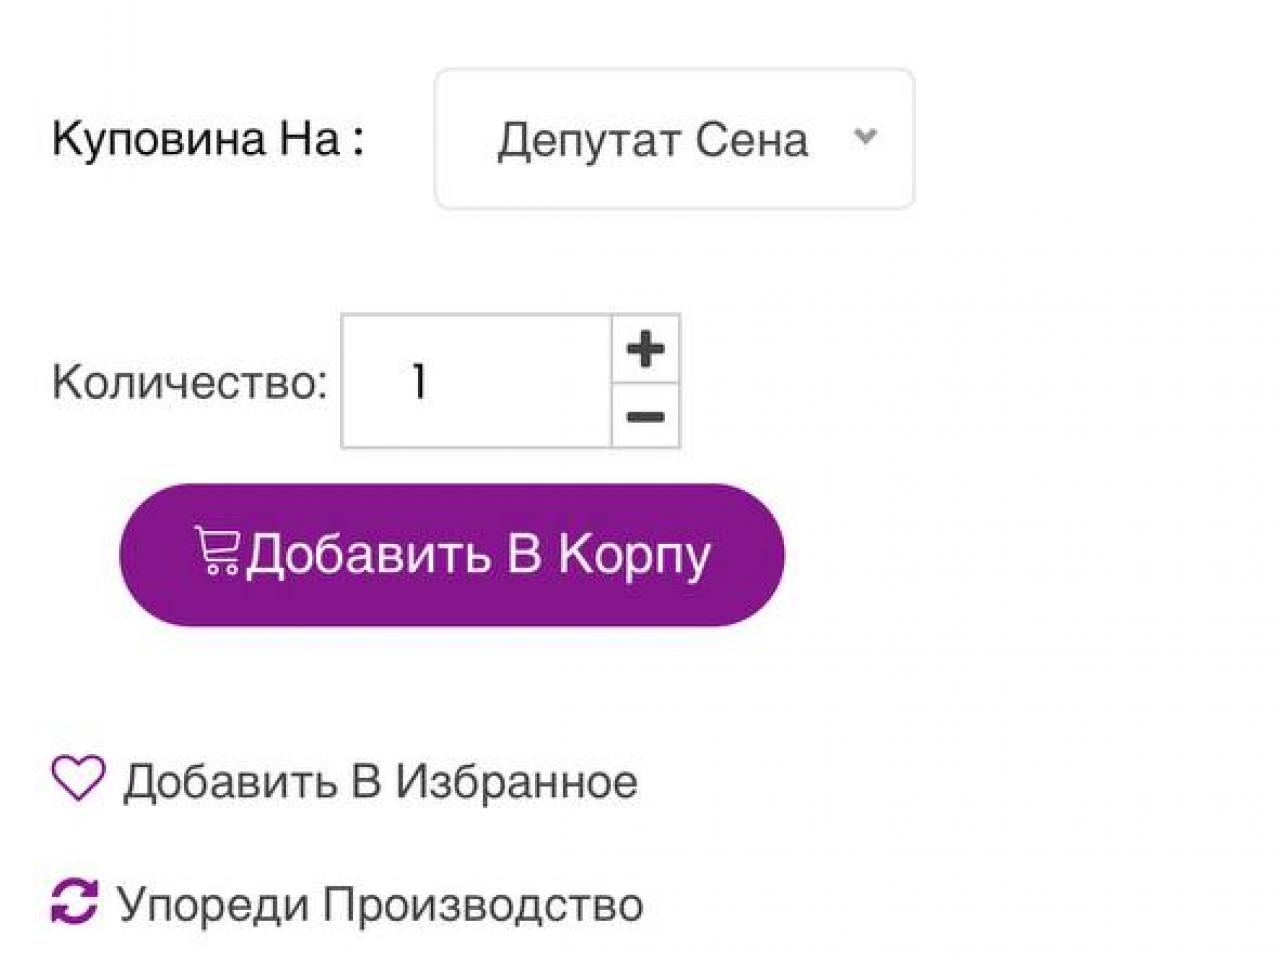The height and width of the screenshot is (960, 1280).
Task: Click the Количество label
Action: (x=190, y=382)
